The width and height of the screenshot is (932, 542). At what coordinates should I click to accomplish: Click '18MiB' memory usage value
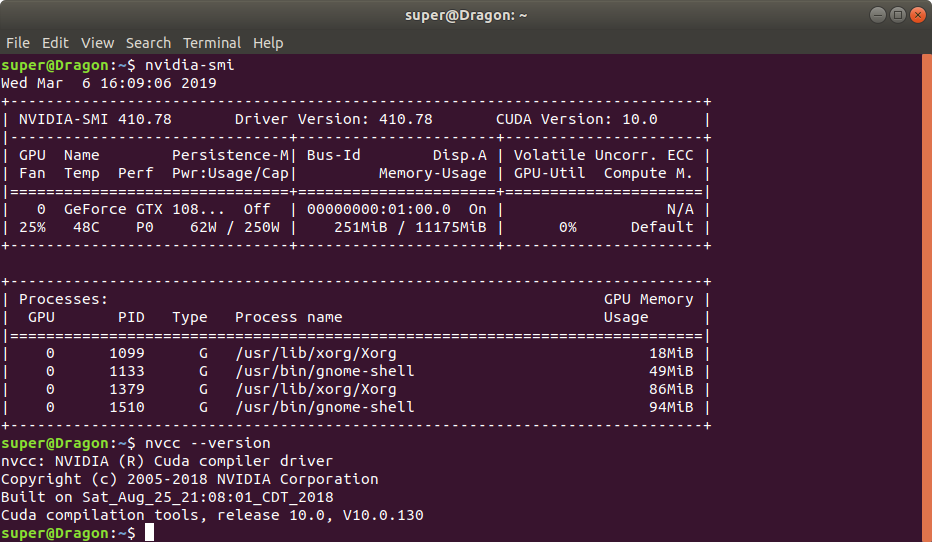coord(671,353)
